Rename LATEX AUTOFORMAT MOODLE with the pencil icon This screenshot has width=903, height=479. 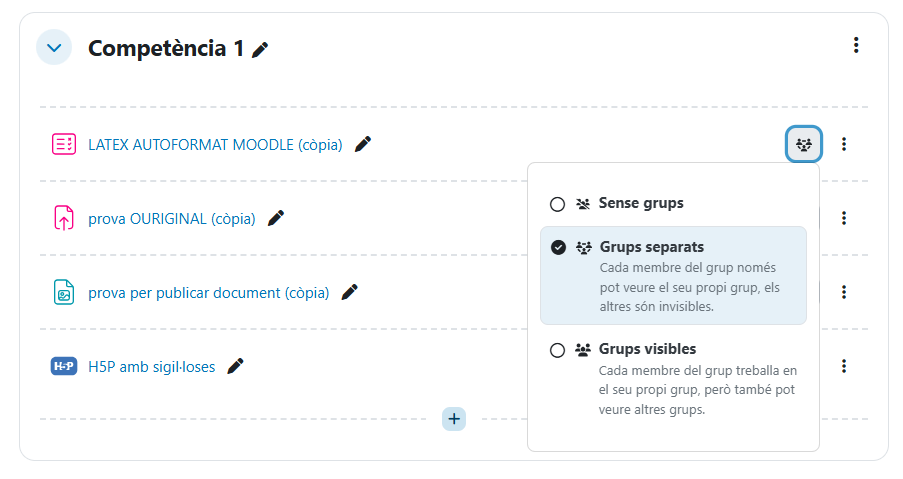(x=363, y=144)
